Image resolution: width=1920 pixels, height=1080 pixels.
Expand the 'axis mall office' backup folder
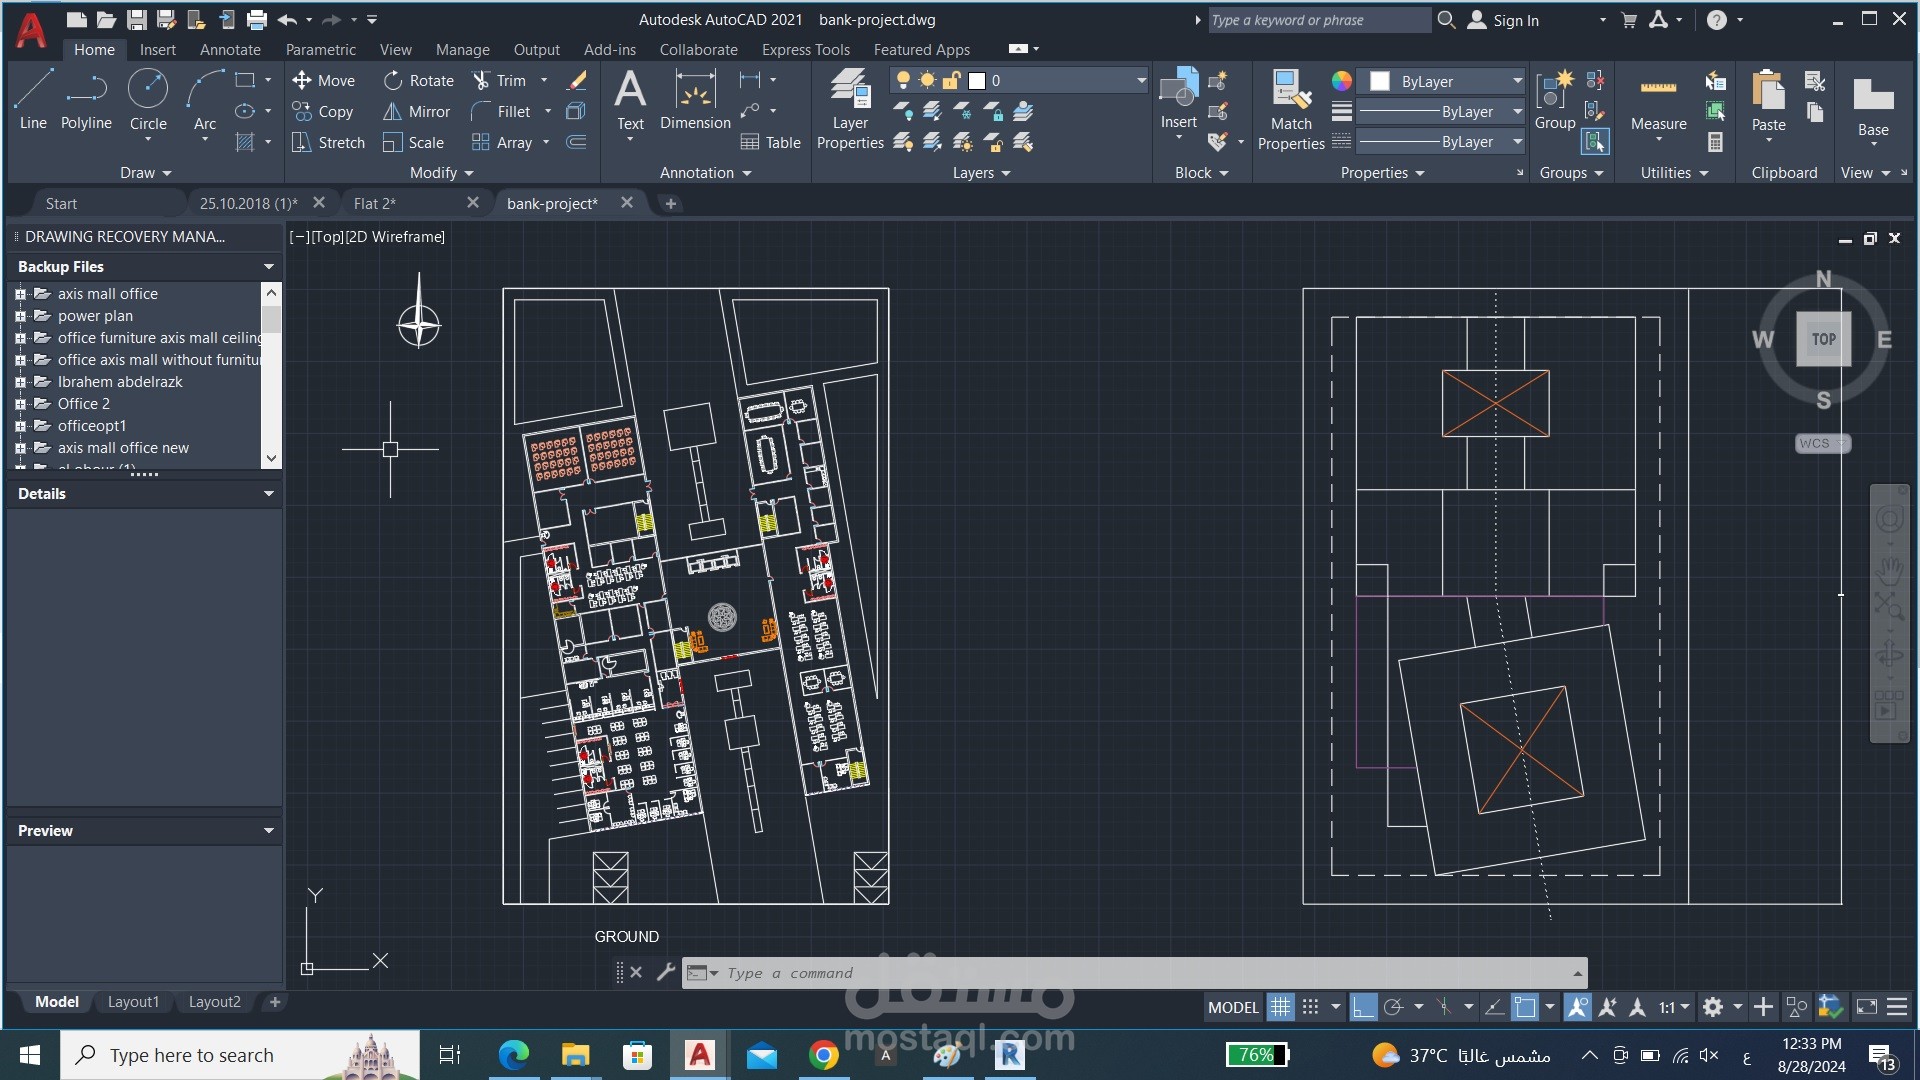point(20,294)
